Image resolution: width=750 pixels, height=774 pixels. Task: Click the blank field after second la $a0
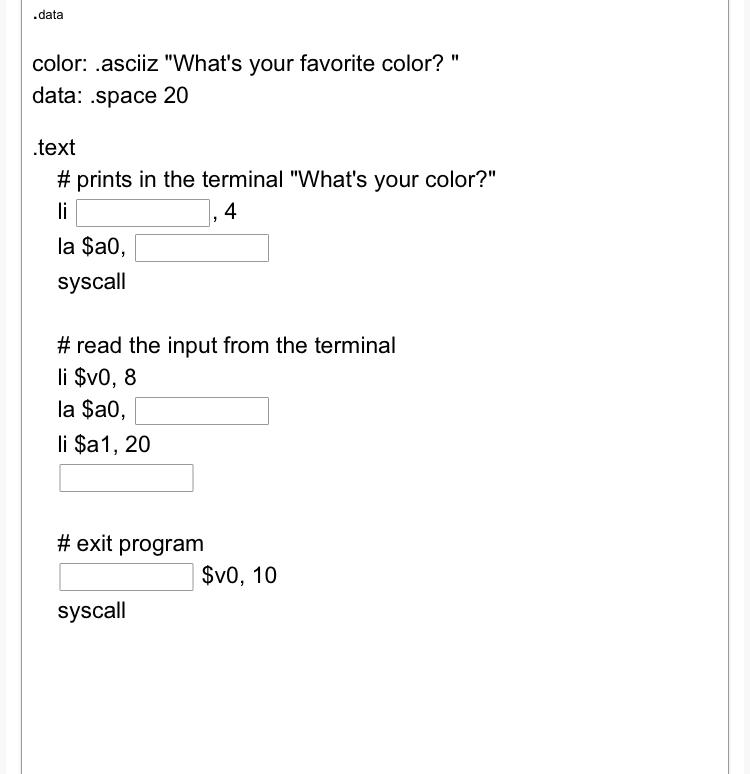(202, 411)
